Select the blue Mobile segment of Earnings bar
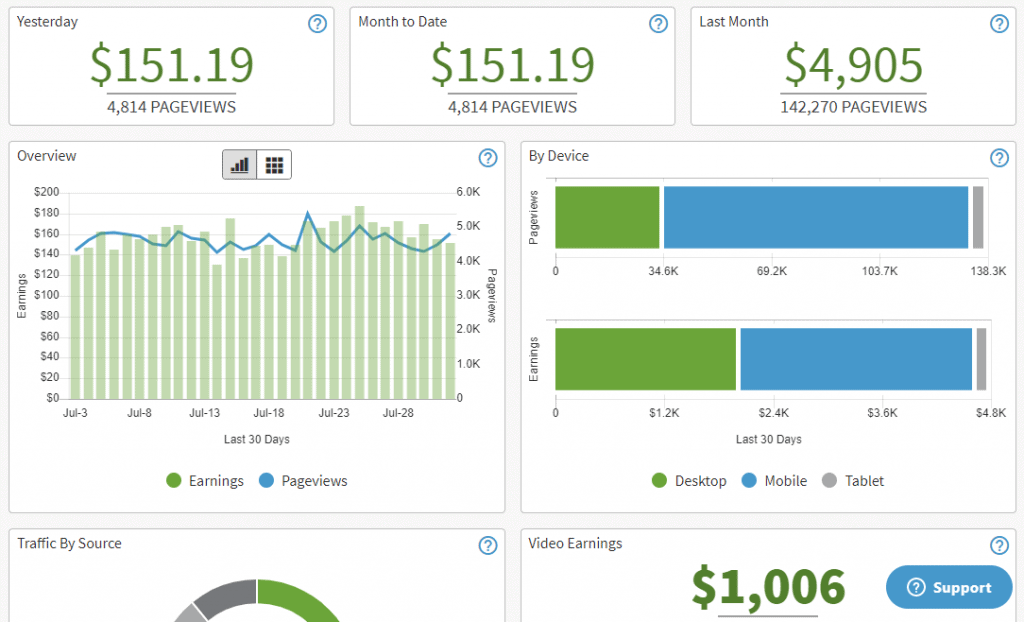 tap(856, 359)
